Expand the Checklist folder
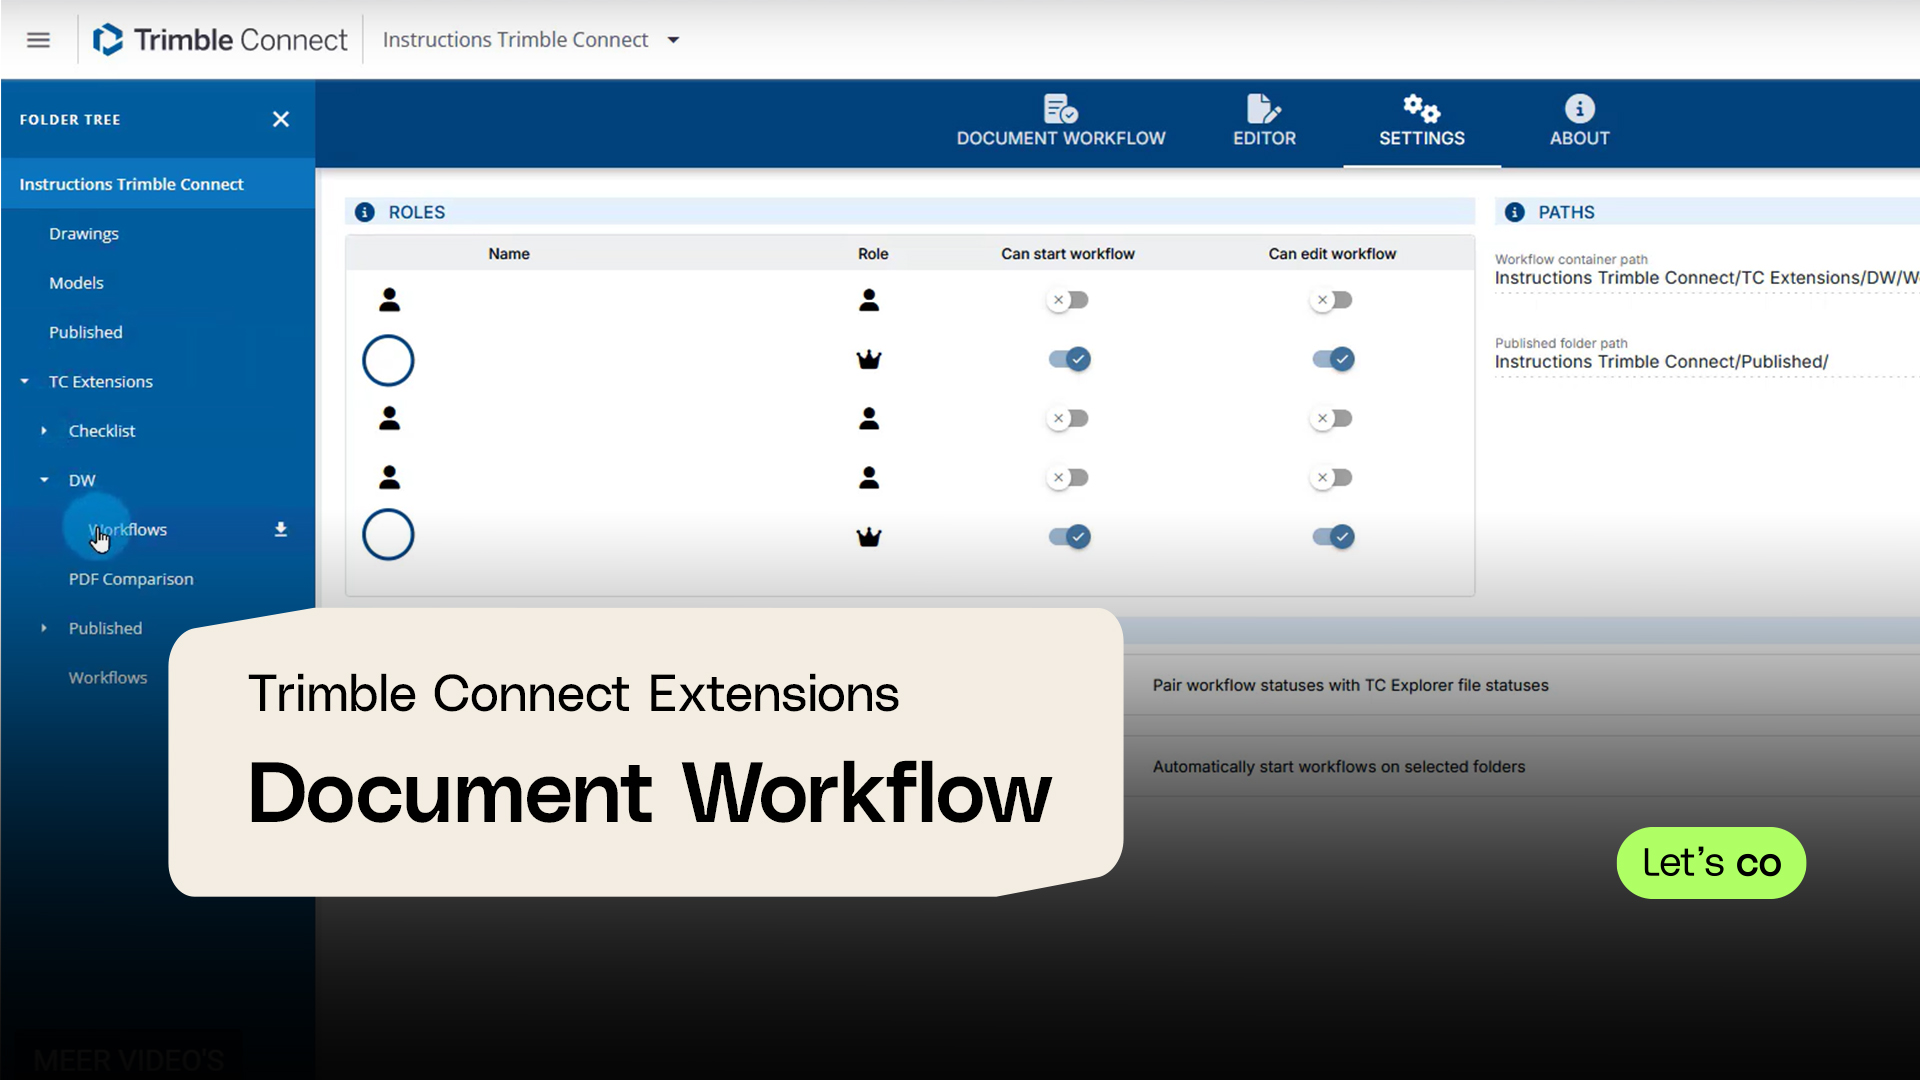 click(x=44, y=431)
